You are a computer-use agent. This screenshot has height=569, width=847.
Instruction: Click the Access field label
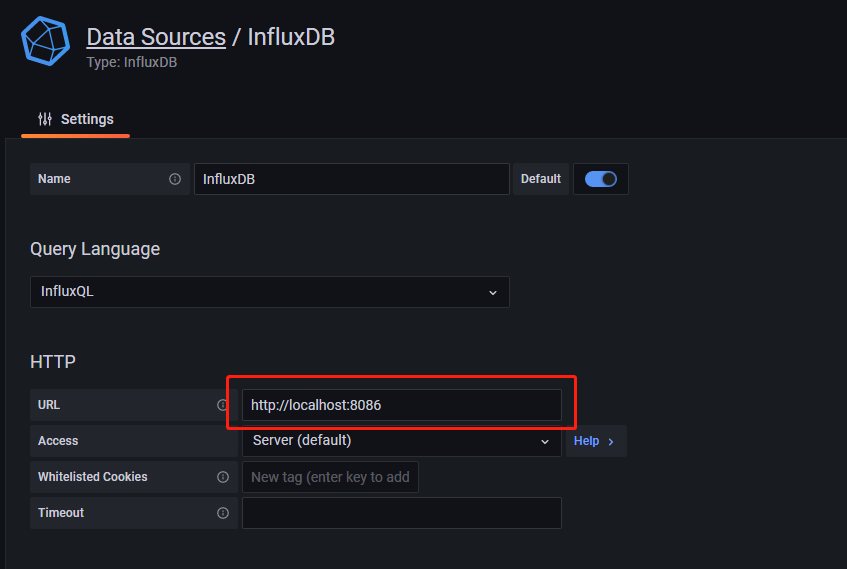58,441
